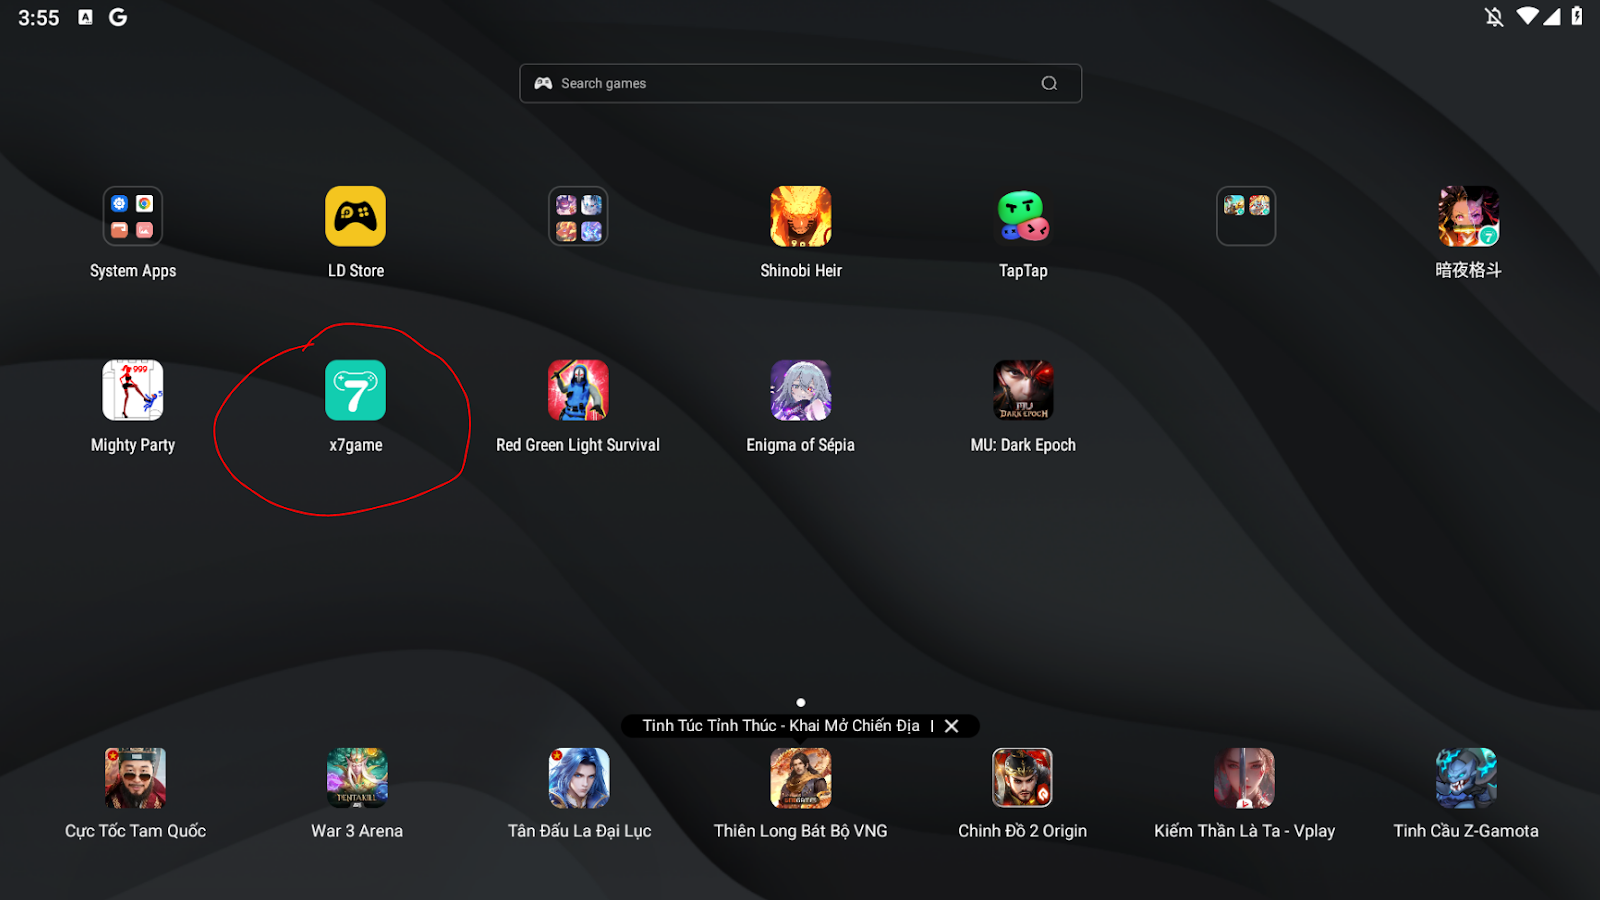Screen dimensions: 1600x900
Task: Launch MU: Dark Epoch
Action: pos(1023,390)
